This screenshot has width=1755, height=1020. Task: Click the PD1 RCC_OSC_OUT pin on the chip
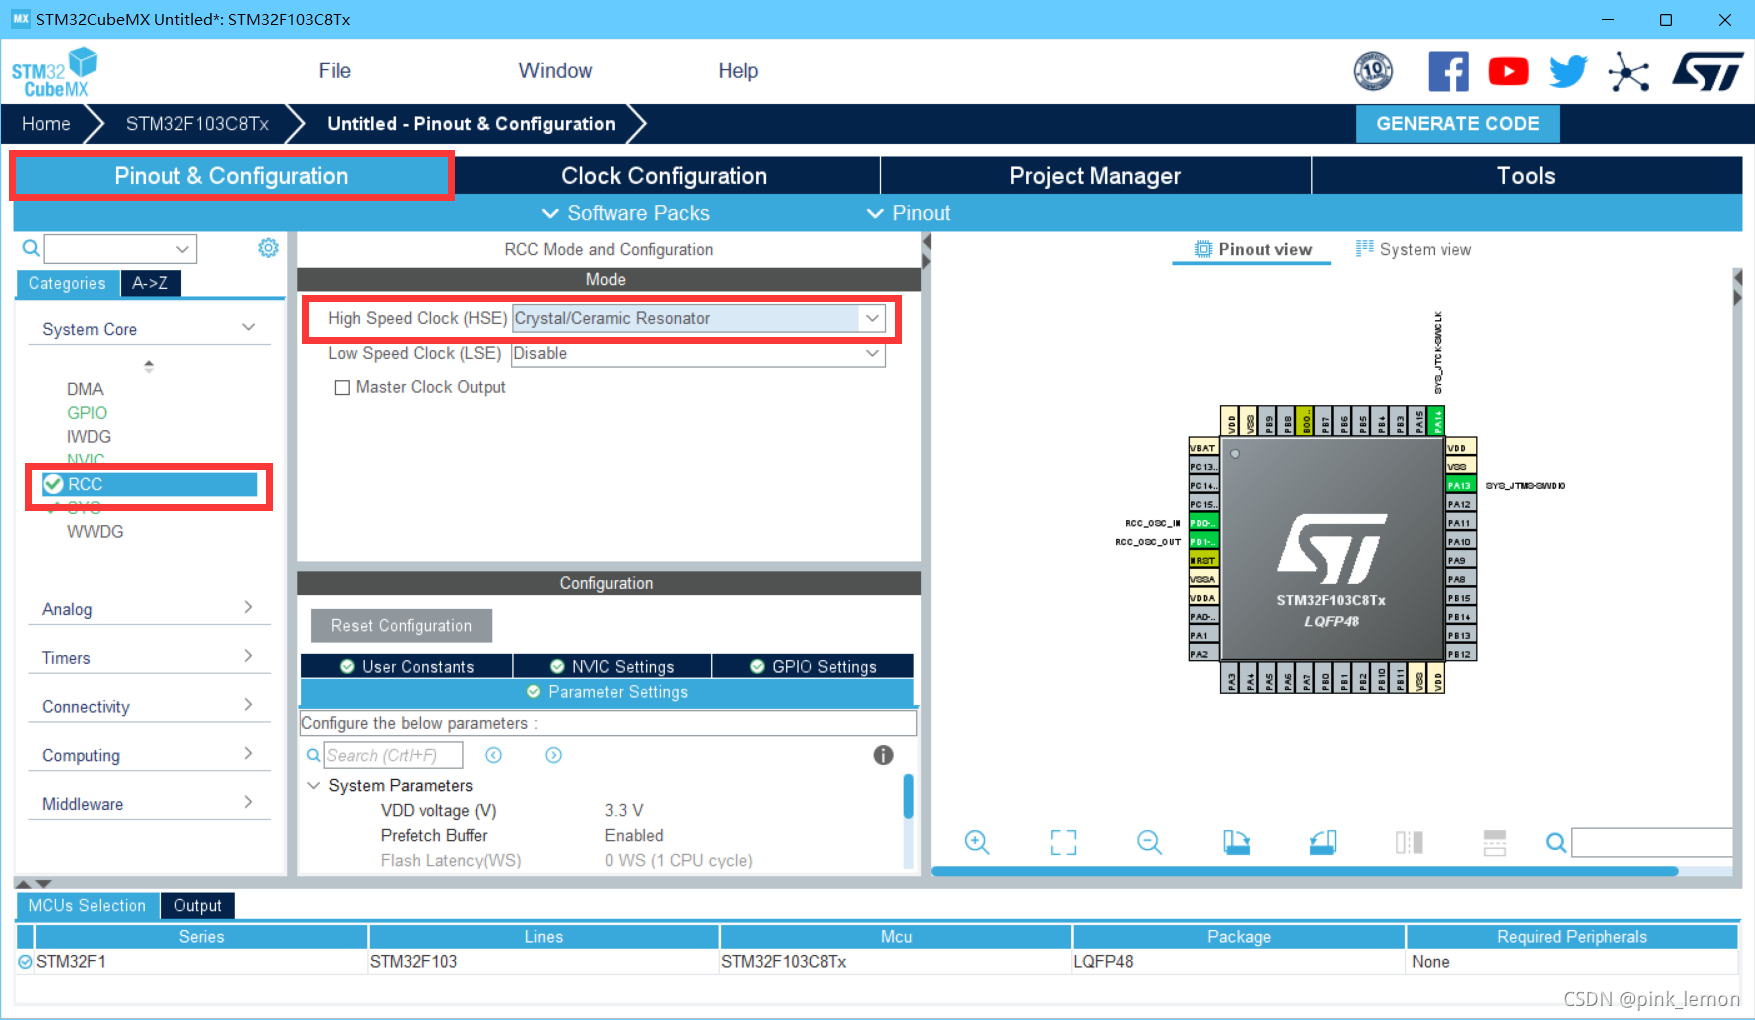coord(1203,542)
